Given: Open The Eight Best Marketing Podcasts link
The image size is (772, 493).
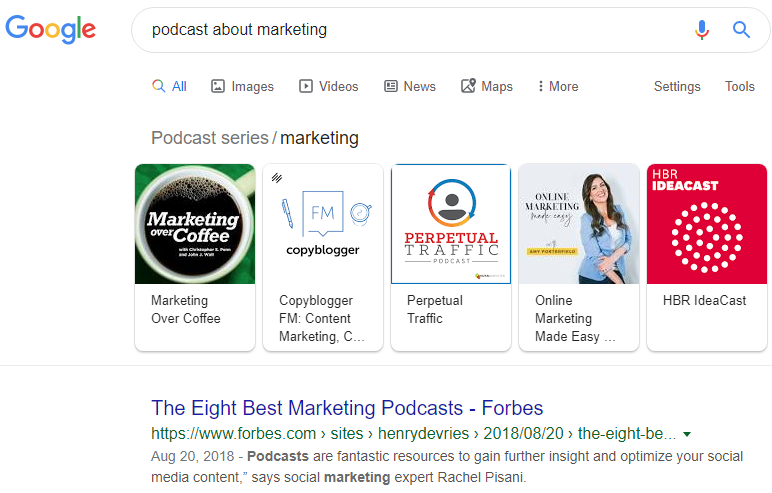Looking at the screenshot, I should pyautogui.click(x=347, y=408).
